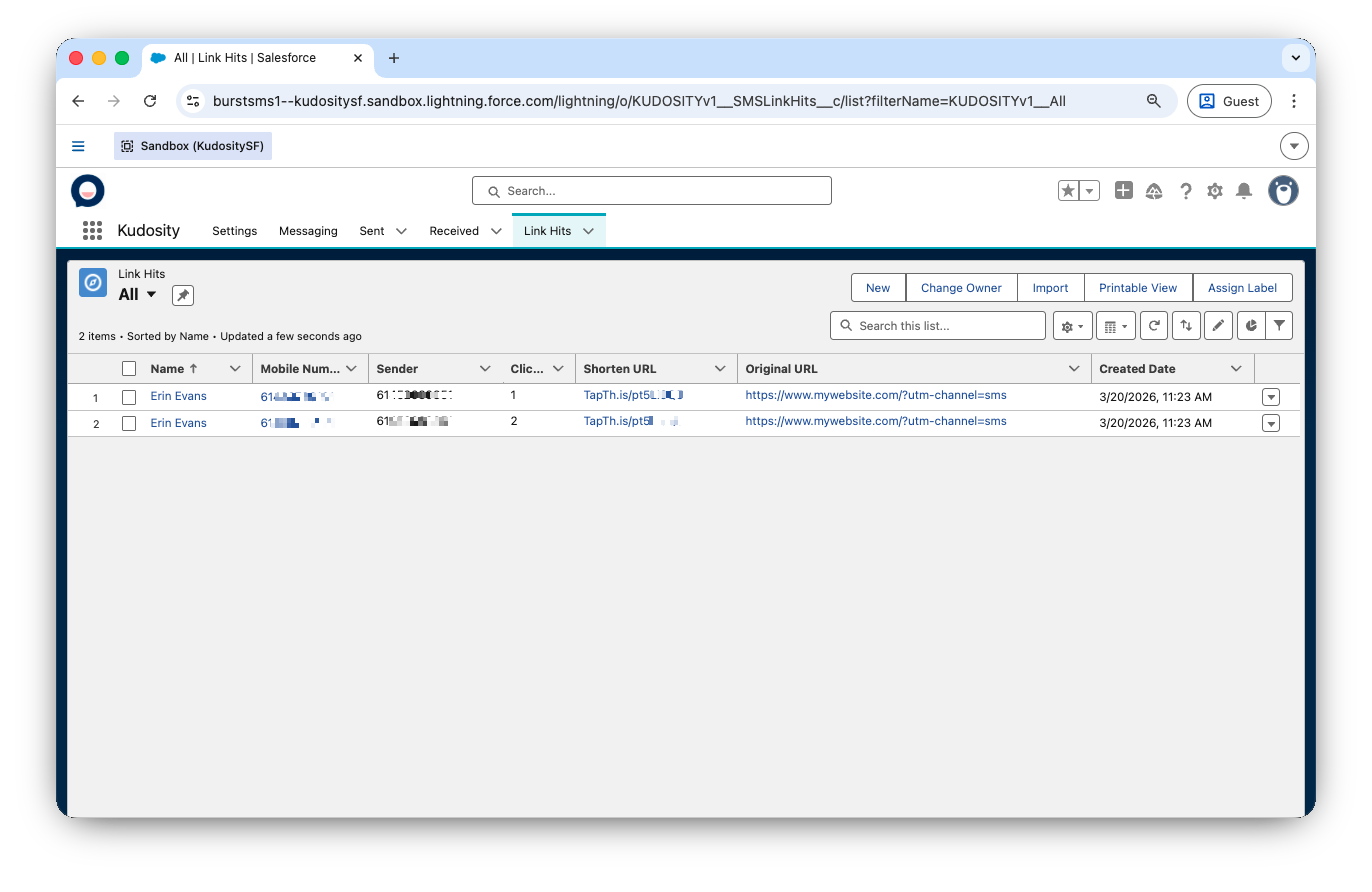Open the notifications bell

(1244, 191)
